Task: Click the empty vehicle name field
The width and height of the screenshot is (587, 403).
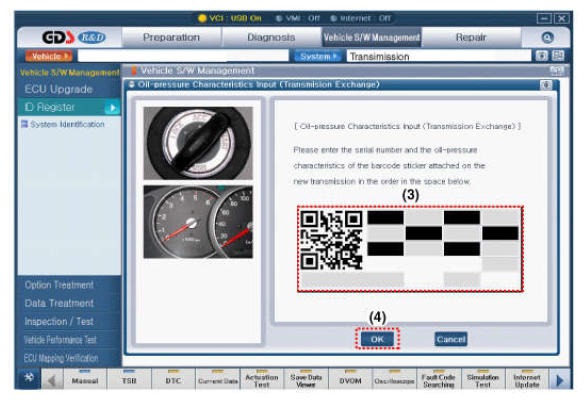Action: [183, 56]
